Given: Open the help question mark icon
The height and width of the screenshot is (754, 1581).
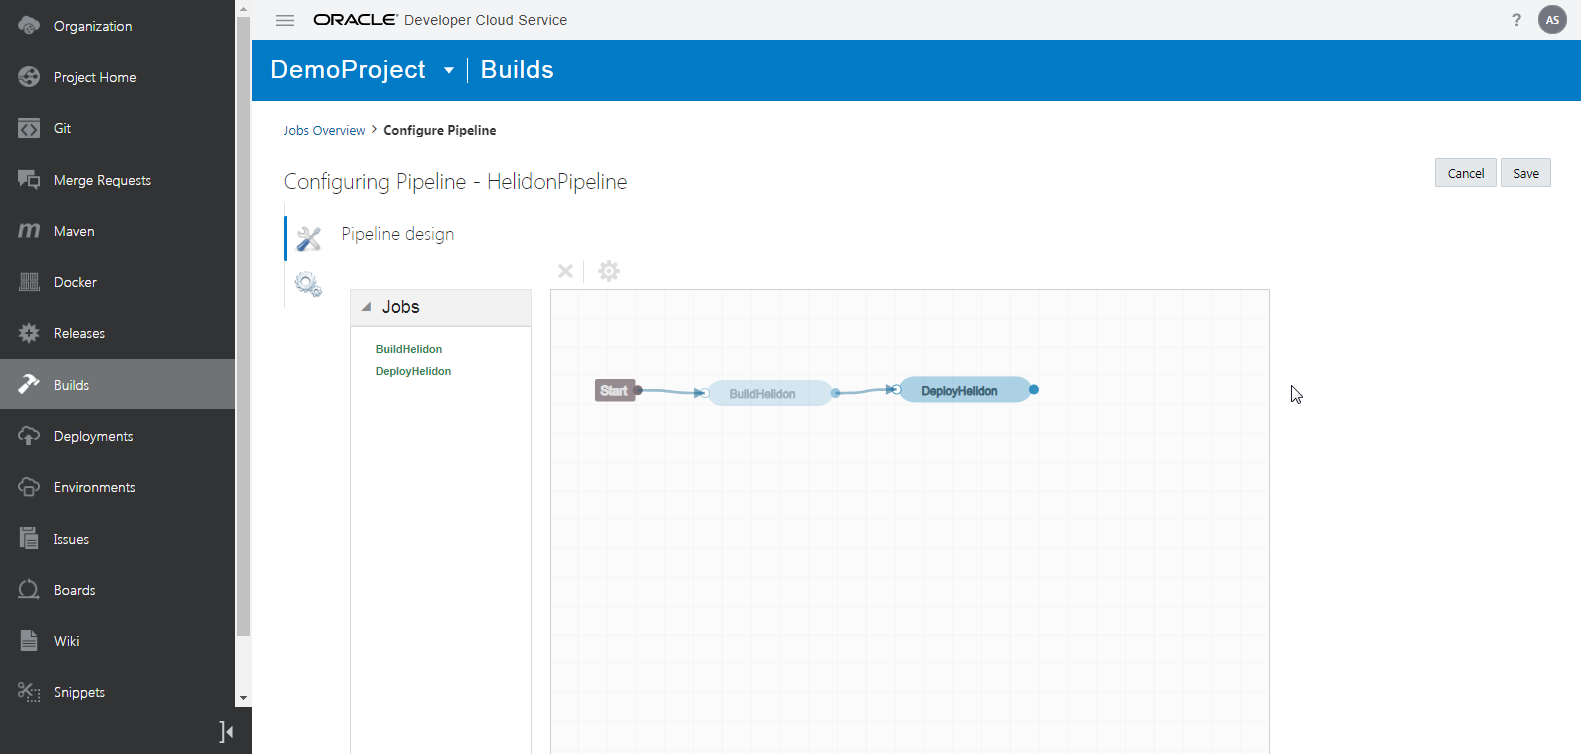Looking at the screenshot, I should click(x=1516, y=20).
